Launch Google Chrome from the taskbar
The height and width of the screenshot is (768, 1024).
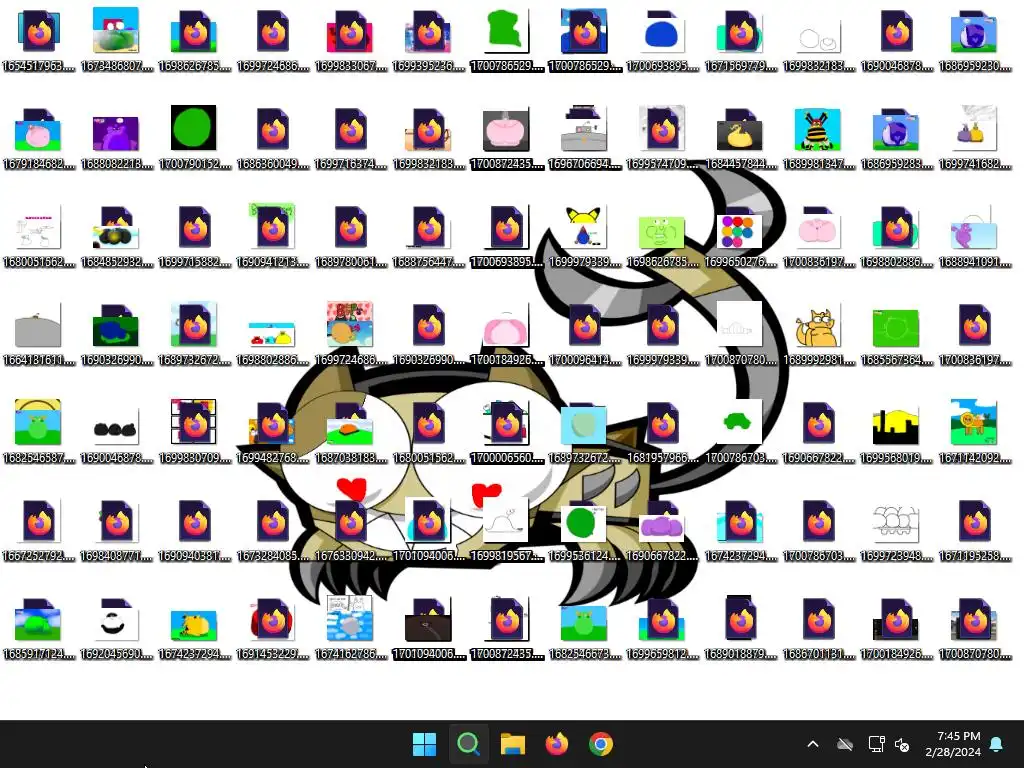[x=601, y=744]
